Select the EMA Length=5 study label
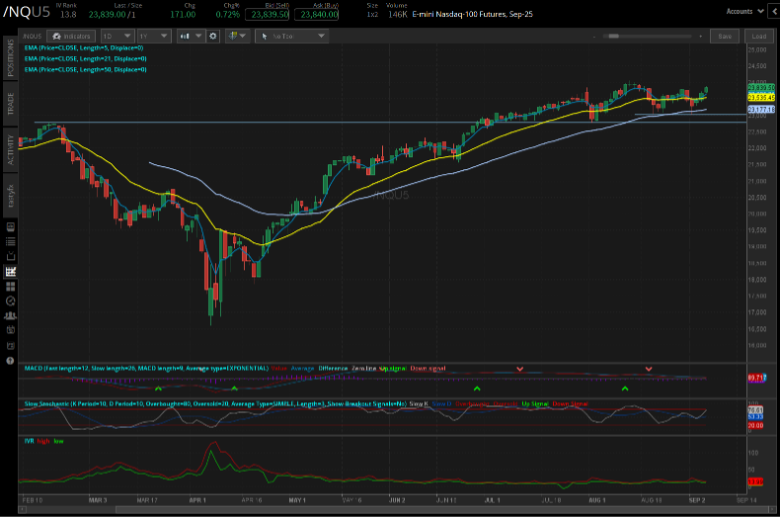Viewport: 780px width, 518px height. (x=84, y=48)
